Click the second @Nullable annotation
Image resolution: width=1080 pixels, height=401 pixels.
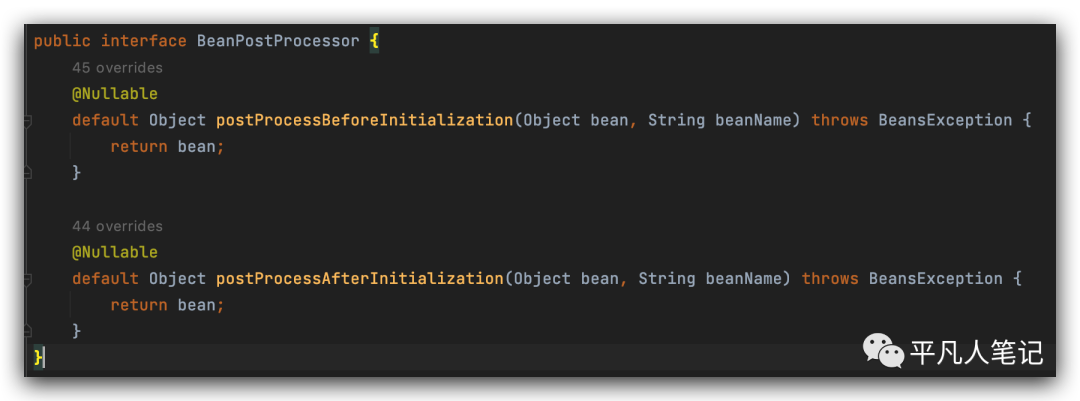pyautogui.click(x=115, y=252)
